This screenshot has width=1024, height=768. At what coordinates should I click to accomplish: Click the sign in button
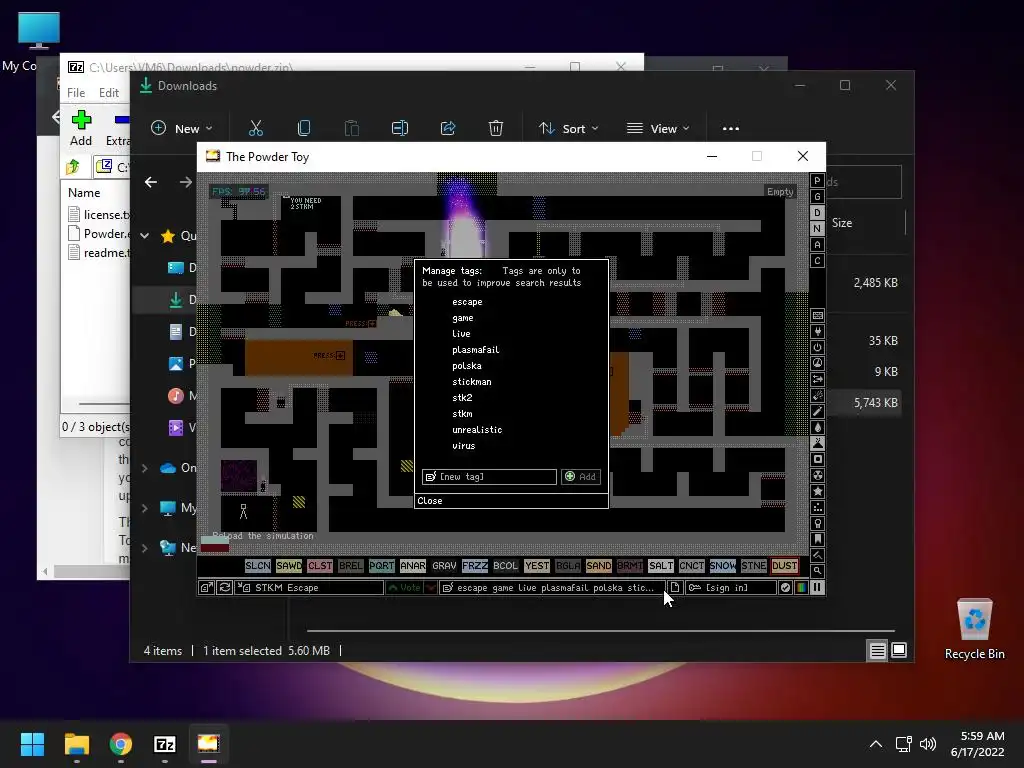pyautogui.click(x=731, y=588)
